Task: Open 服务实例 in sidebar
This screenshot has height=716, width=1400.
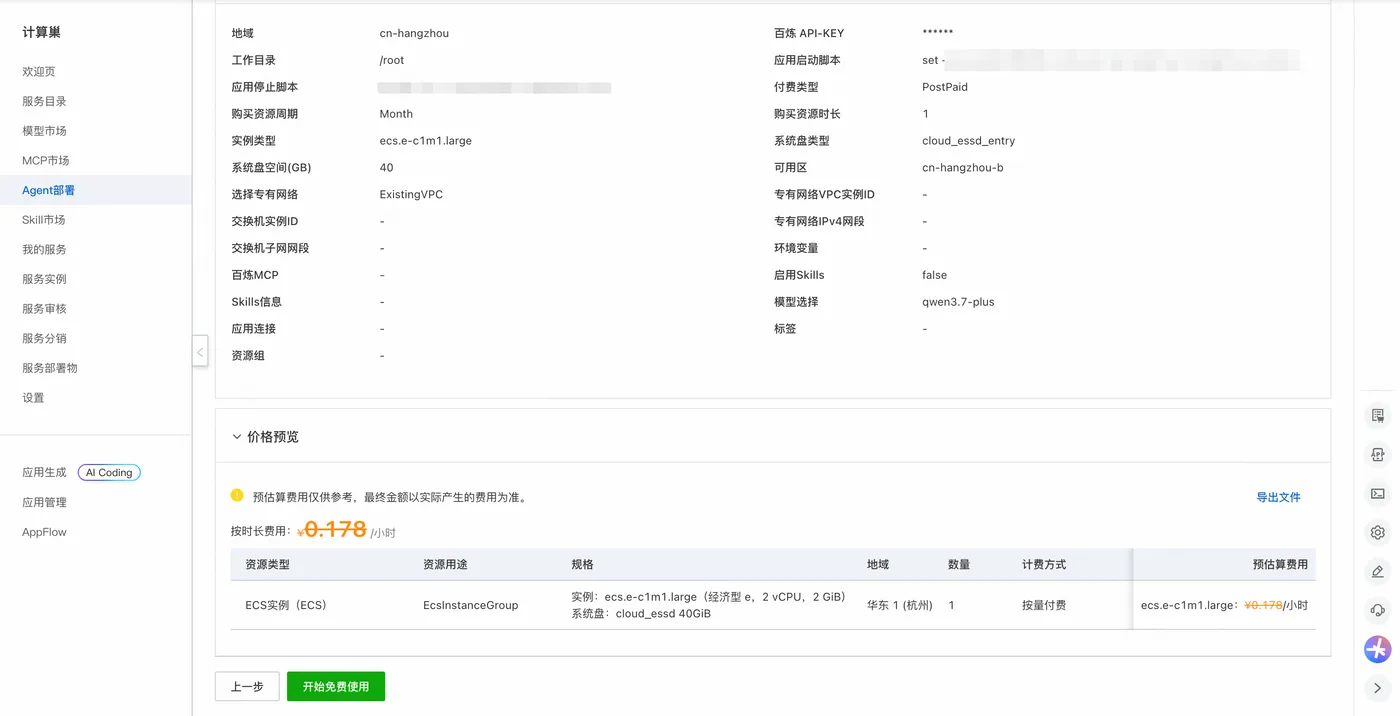Action: point(44,279)
